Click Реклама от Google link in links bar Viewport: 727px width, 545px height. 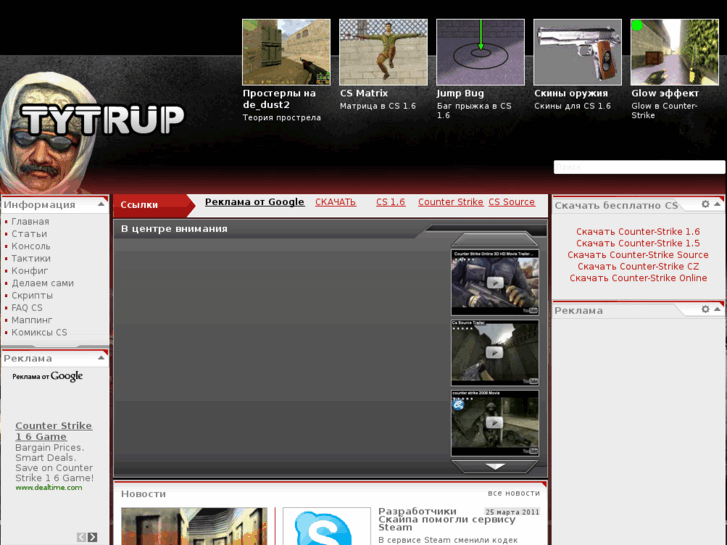255,202
